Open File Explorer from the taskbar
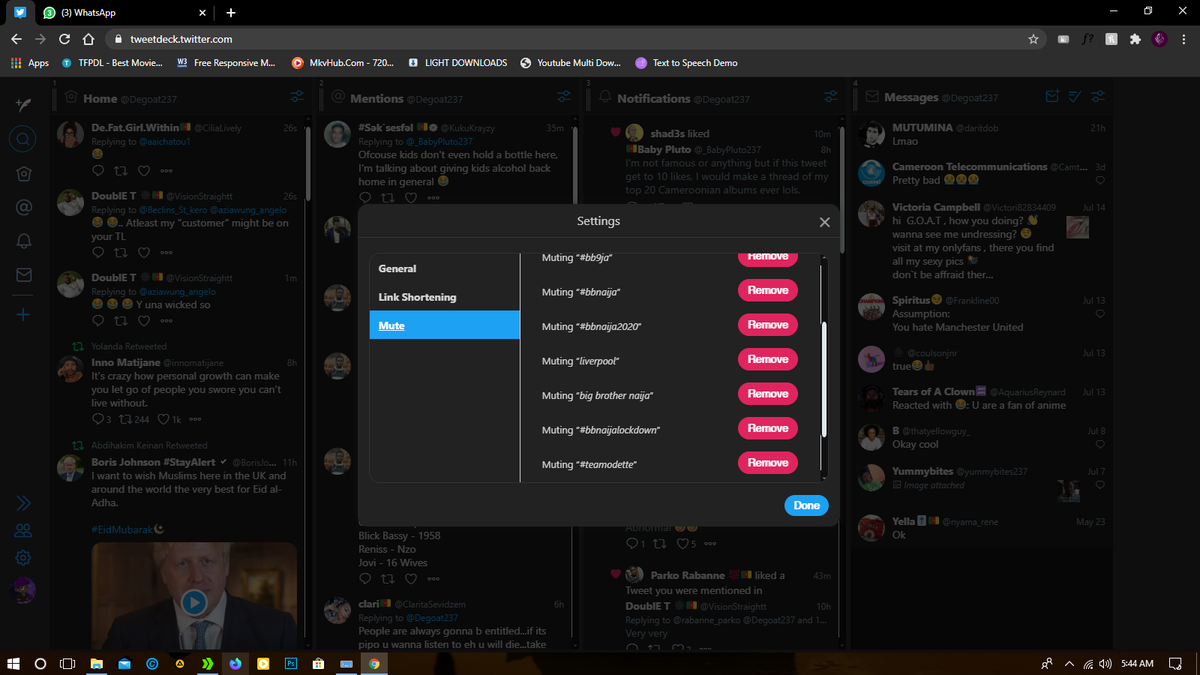 click(x=97, y=663)
